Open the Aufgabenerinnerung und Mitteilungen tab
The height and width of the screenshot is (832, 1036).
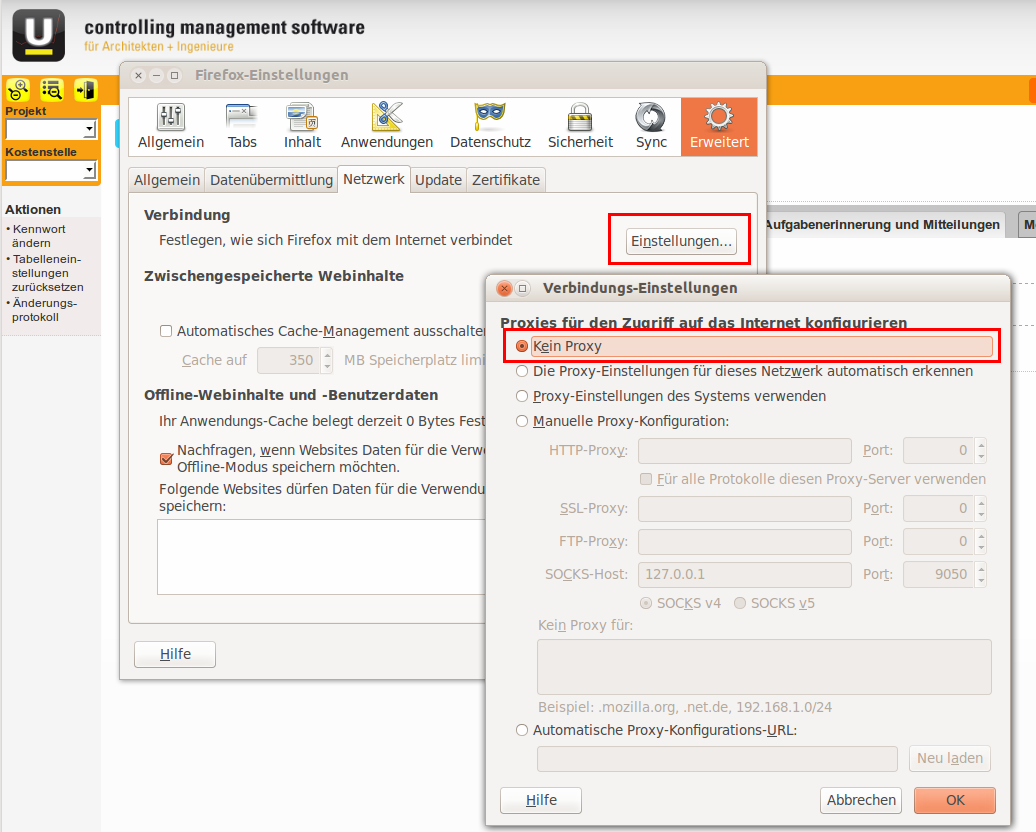(884, 225)
